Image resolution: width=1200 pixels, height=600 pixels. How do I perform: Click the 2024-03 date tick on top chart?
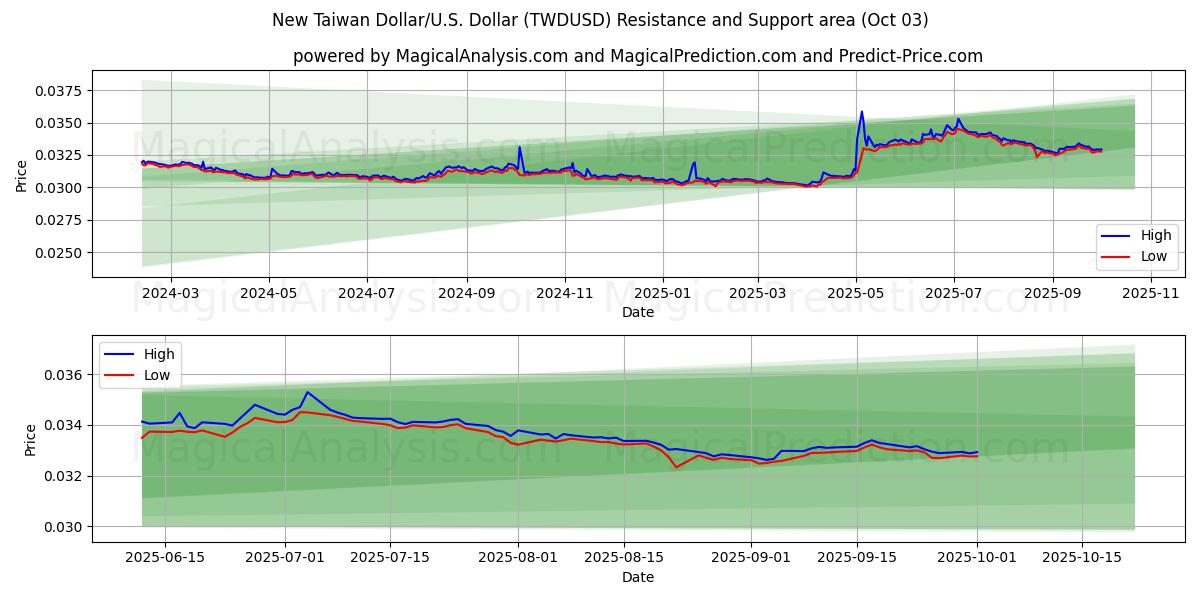(170, 293)
